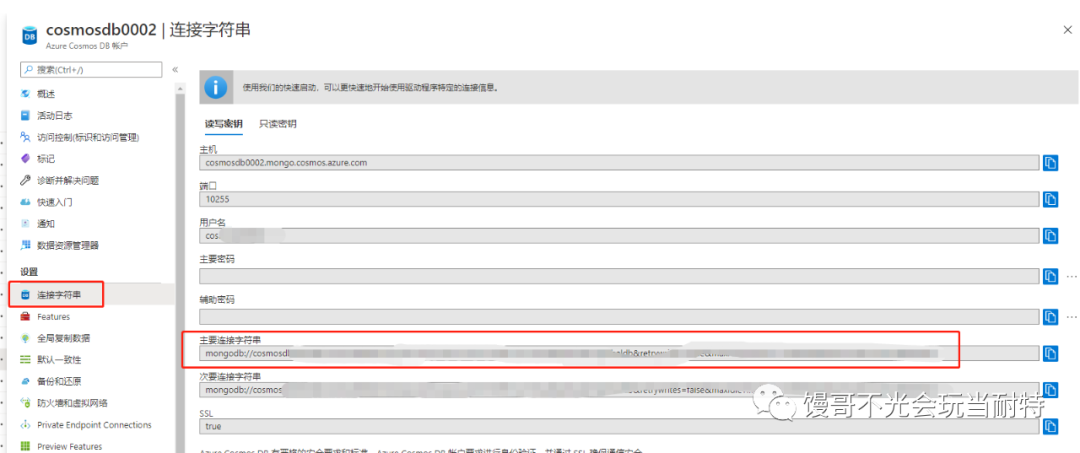
Task: Click the tags (标记) icon
Action: [26, 158]
